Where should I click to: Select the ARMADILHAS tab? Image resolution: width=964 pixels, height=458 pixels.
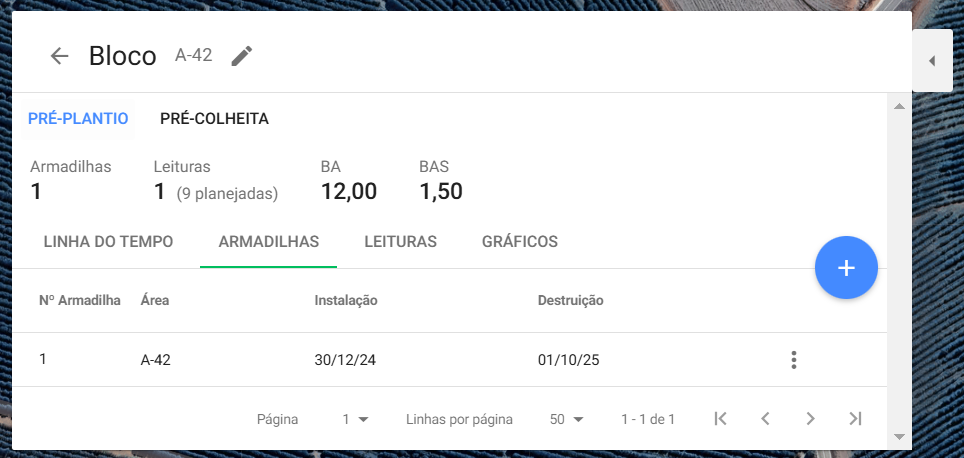268,242
